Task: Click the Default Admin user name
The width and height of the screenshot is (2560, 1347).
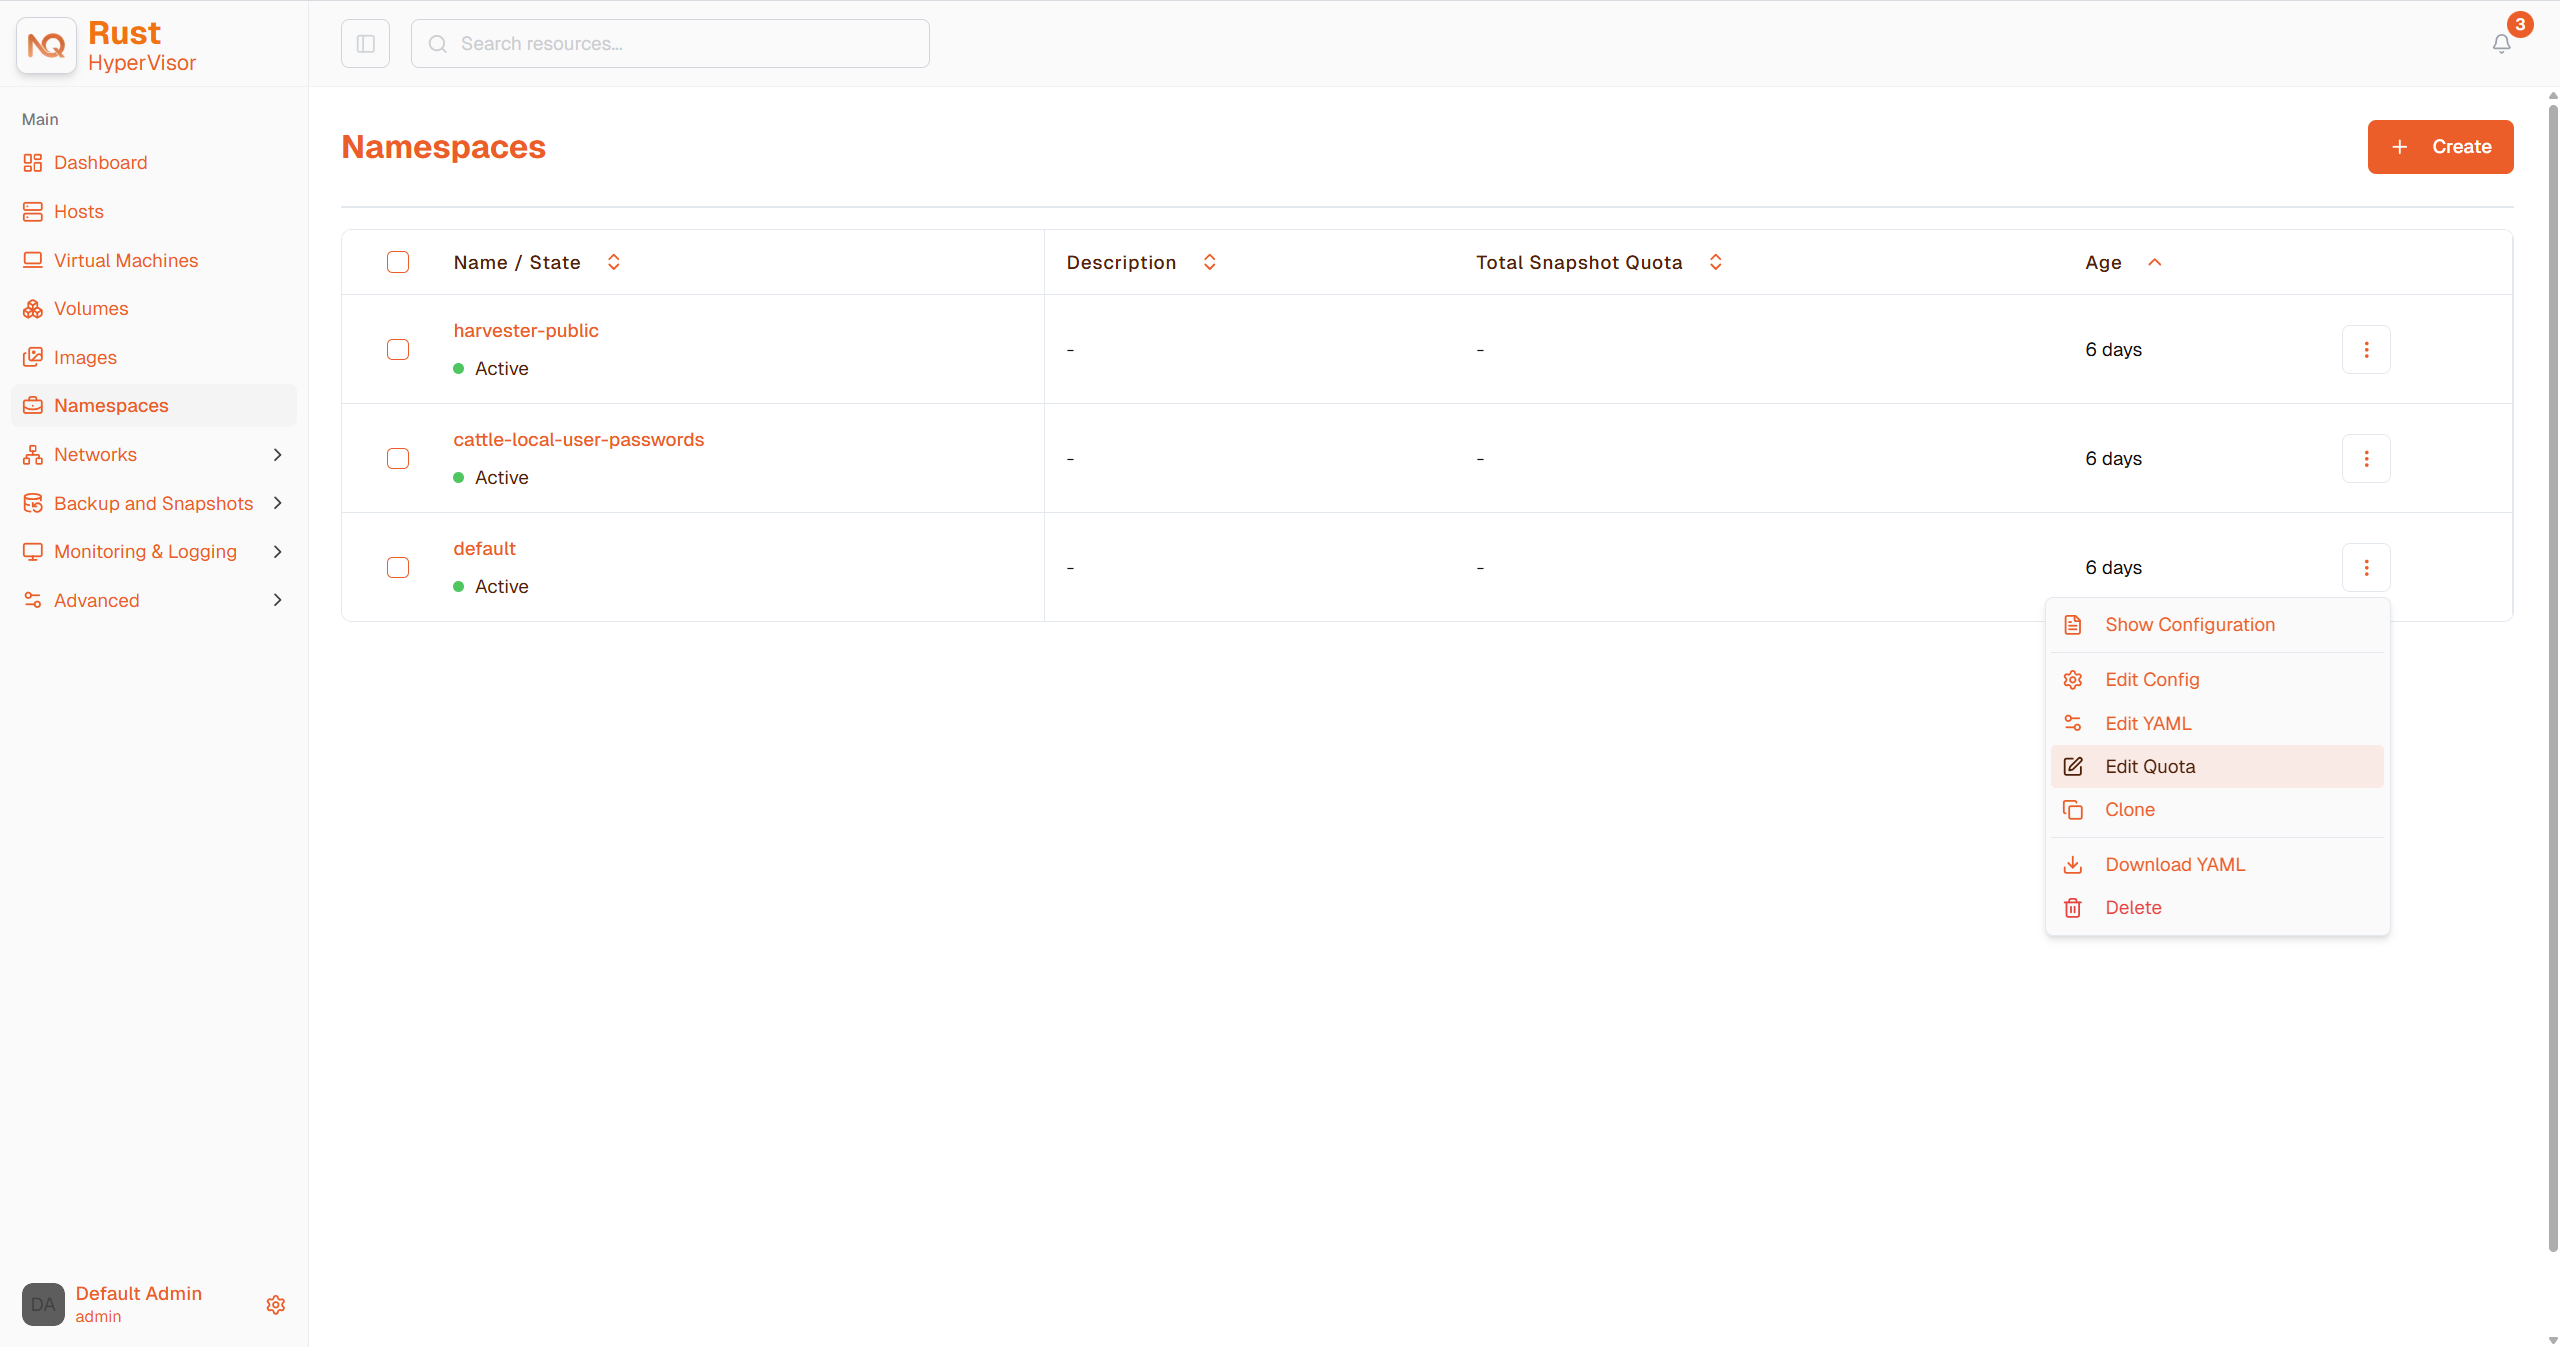Action: point(139,1294)
